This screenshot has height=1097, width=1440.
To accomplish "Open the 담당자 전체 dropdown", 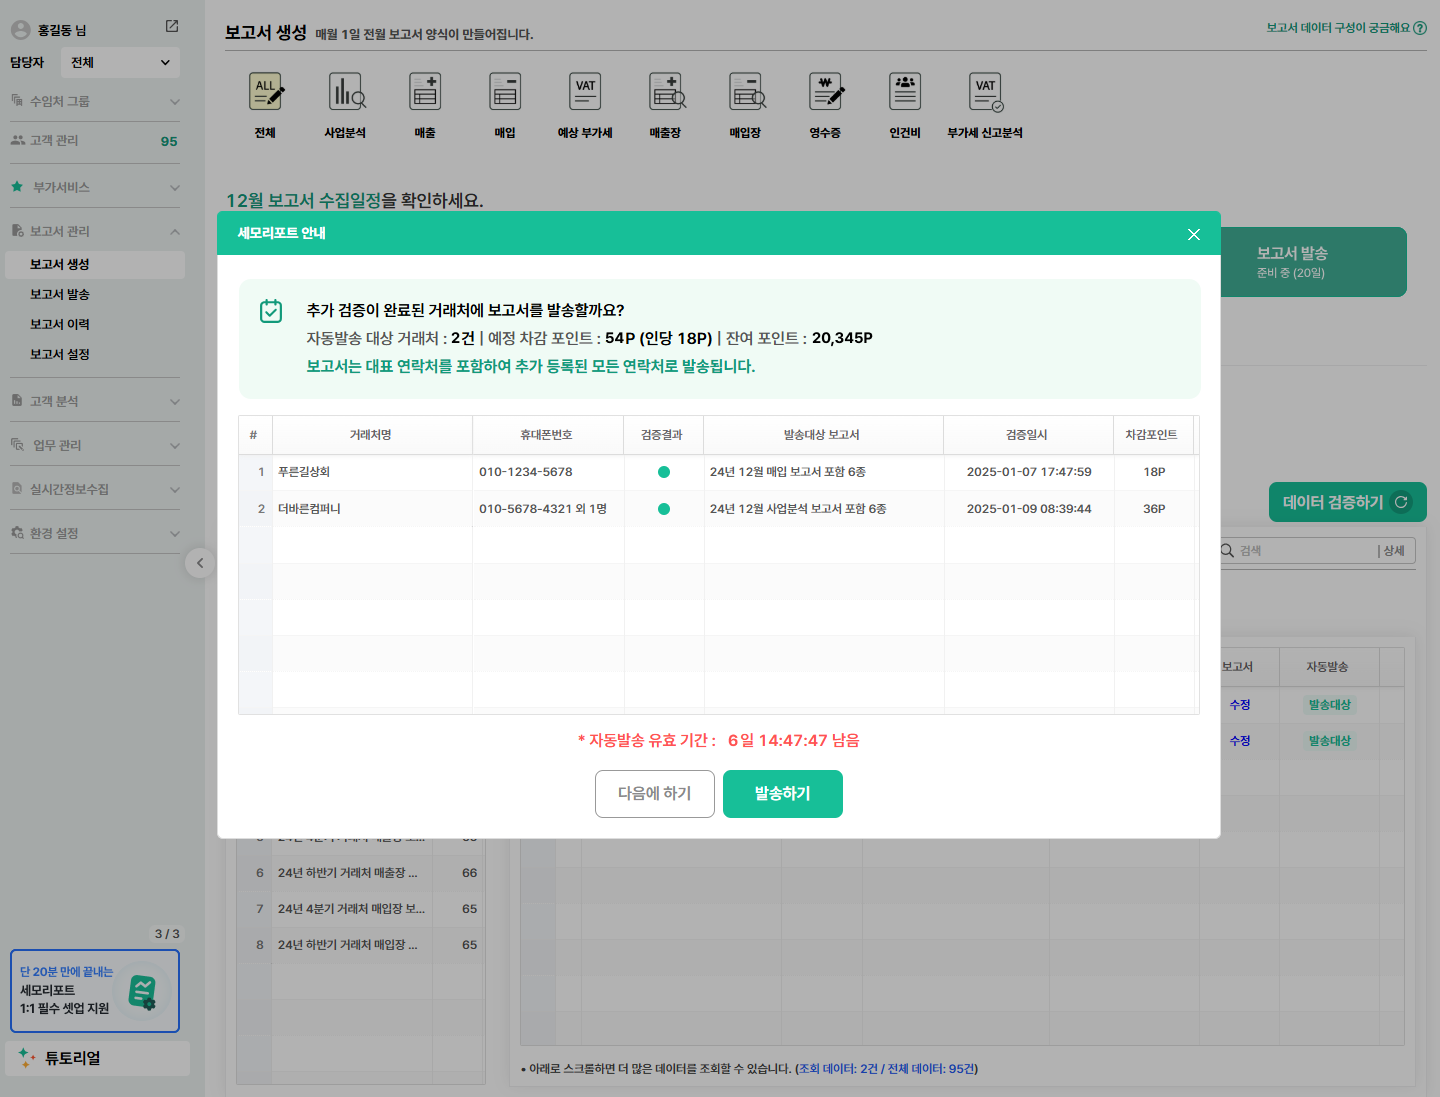I will [x=120, y=62].
